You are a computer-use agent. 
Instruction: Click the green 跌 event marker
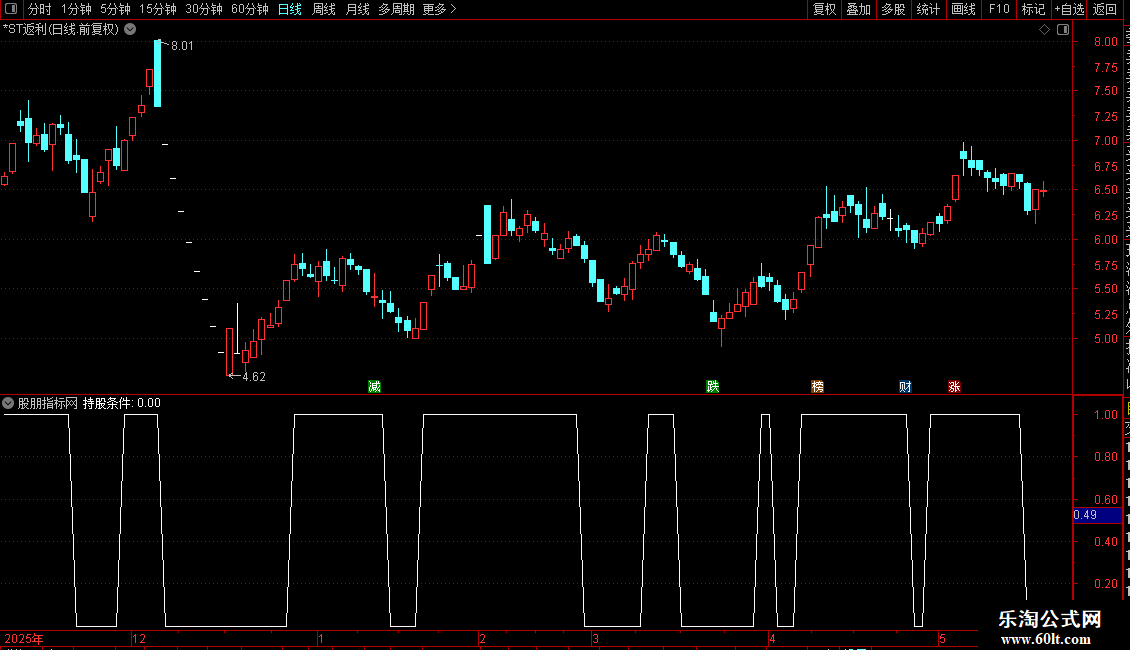(713, 386)
